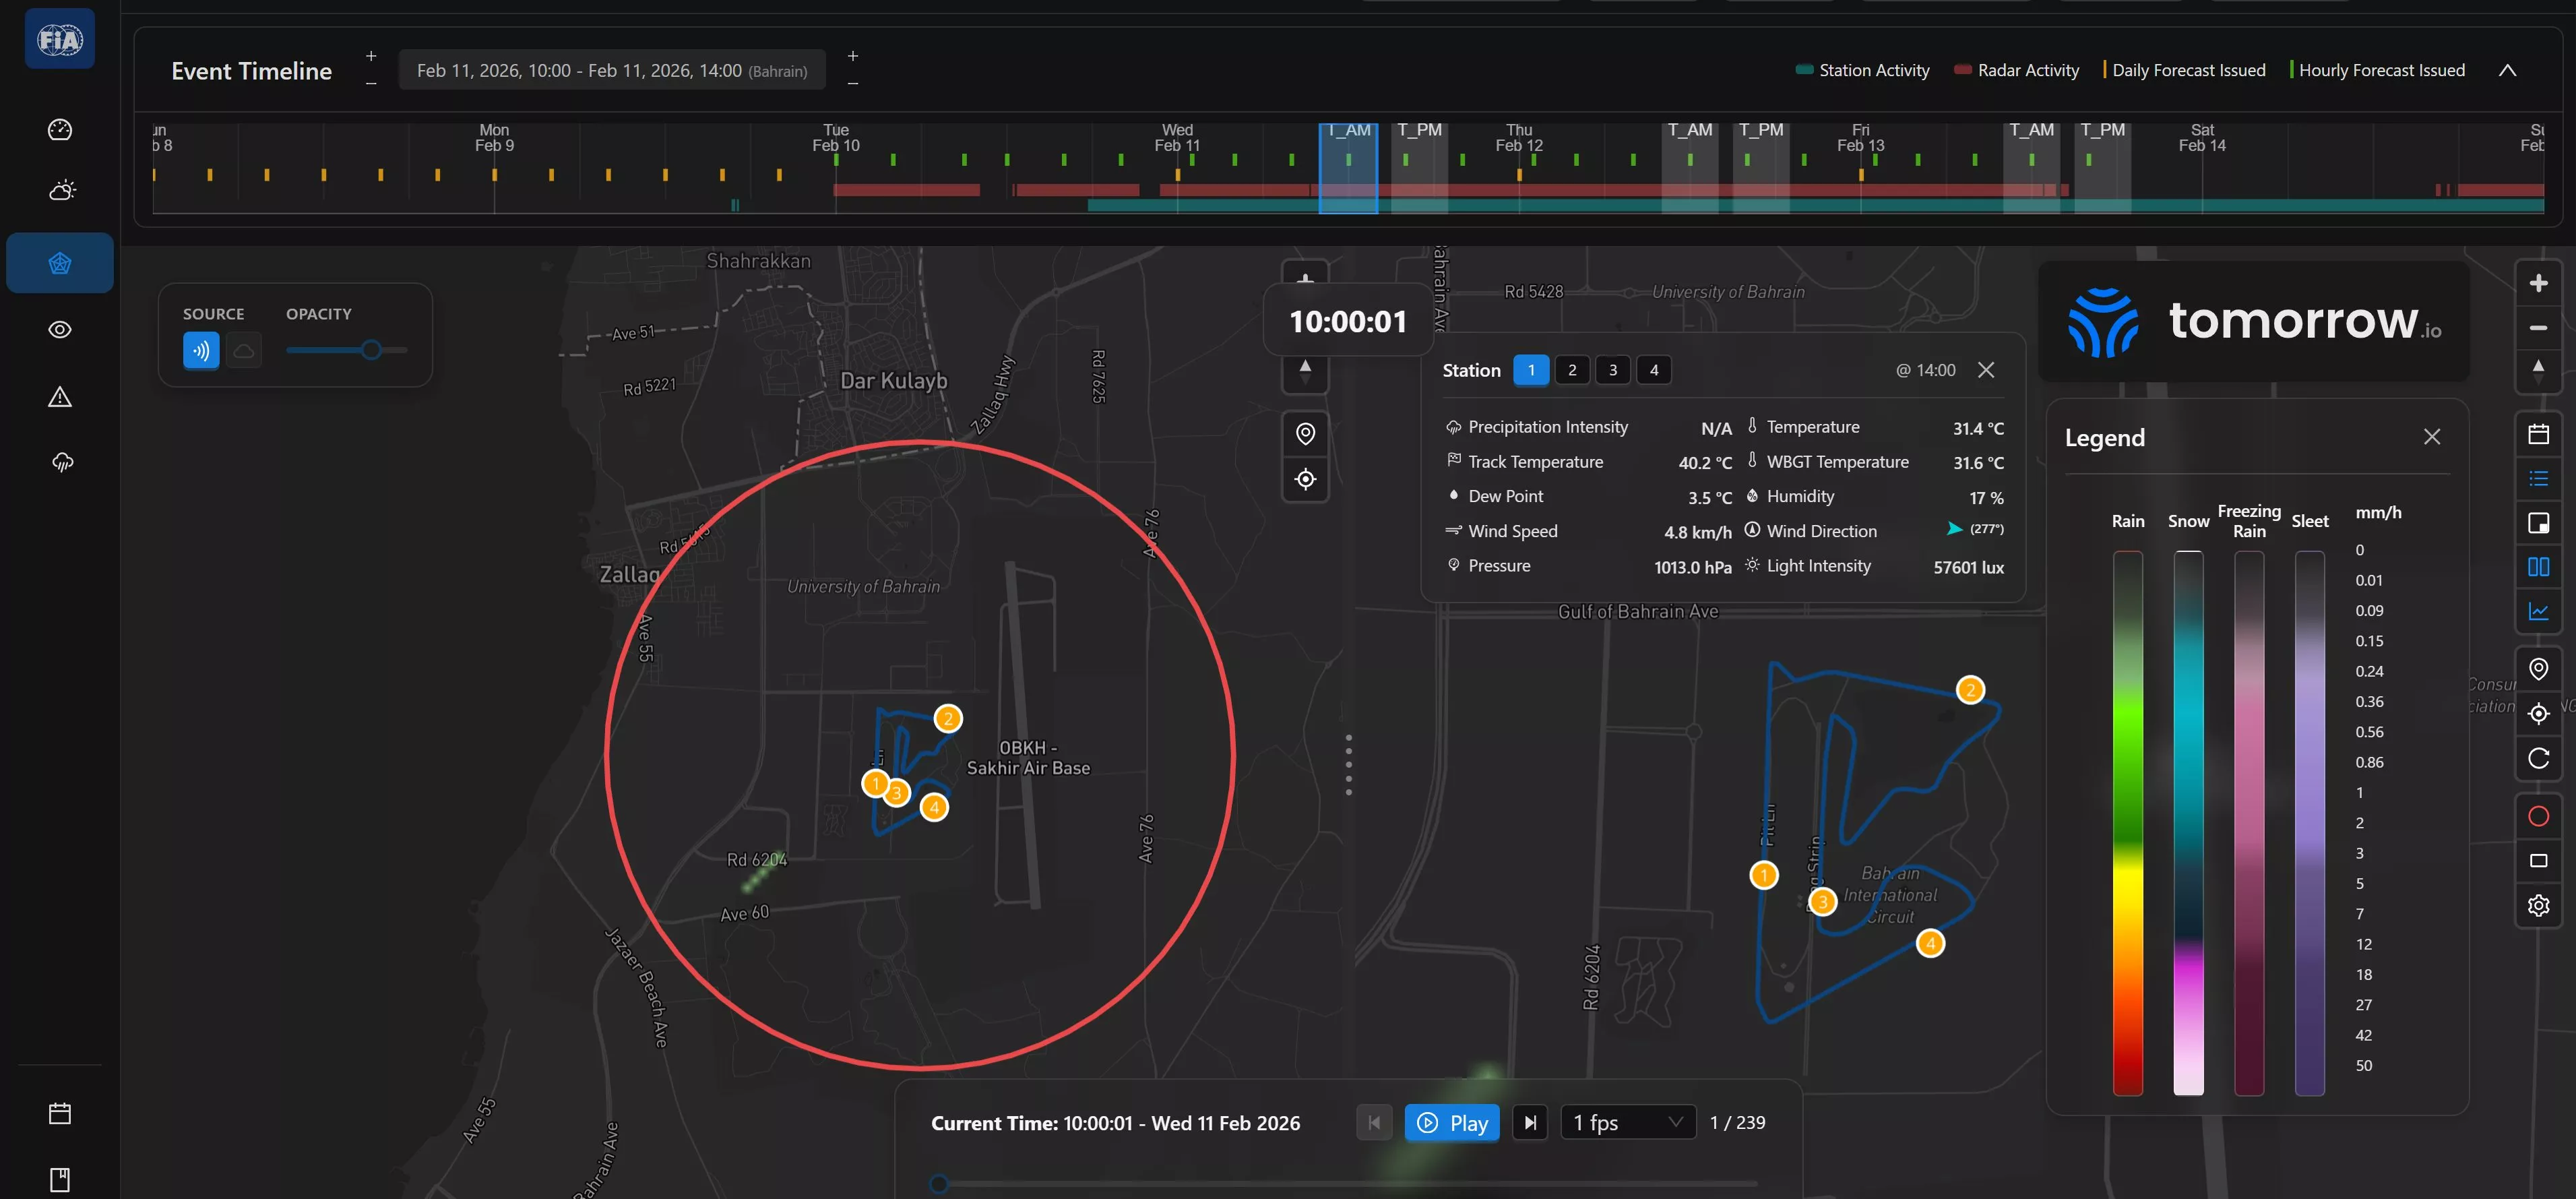Toggle the blue list icon in right toolbar
Image resolution: width=2576 pixels, height=1199 pixels.
[x=2538, y=479]
